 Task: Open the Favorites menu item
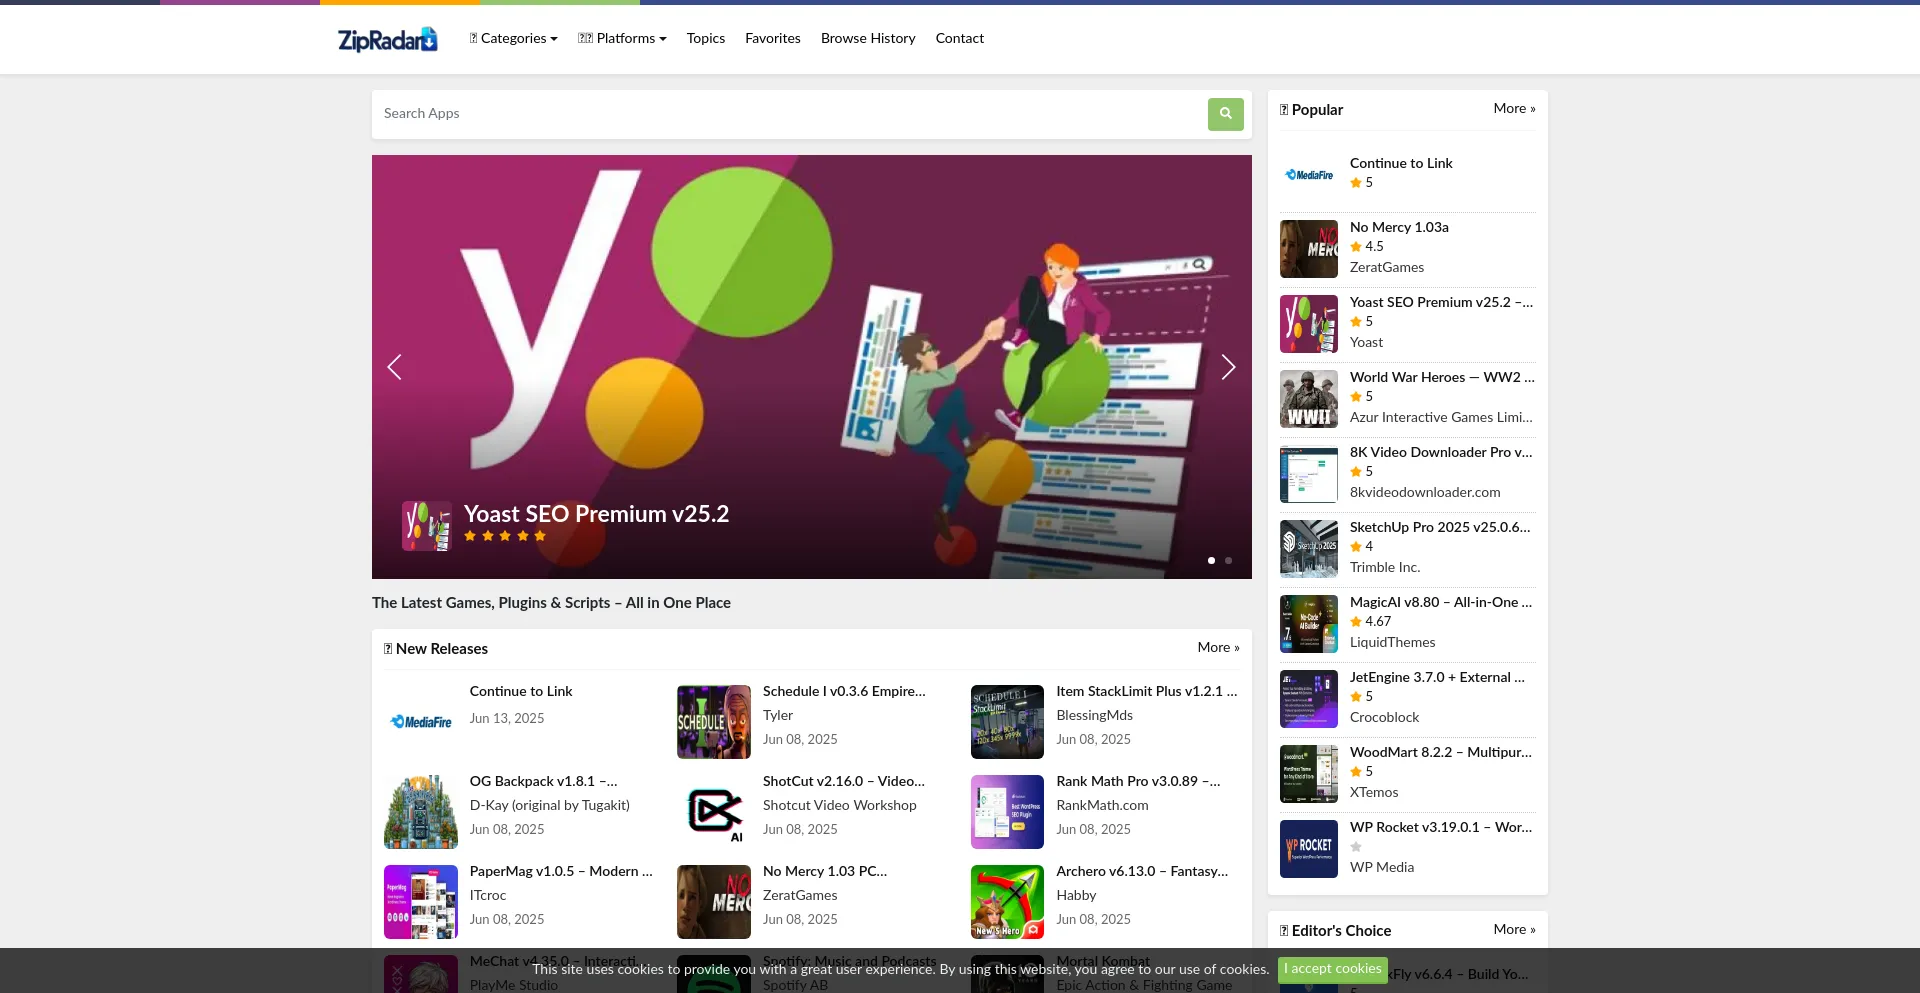772,38
